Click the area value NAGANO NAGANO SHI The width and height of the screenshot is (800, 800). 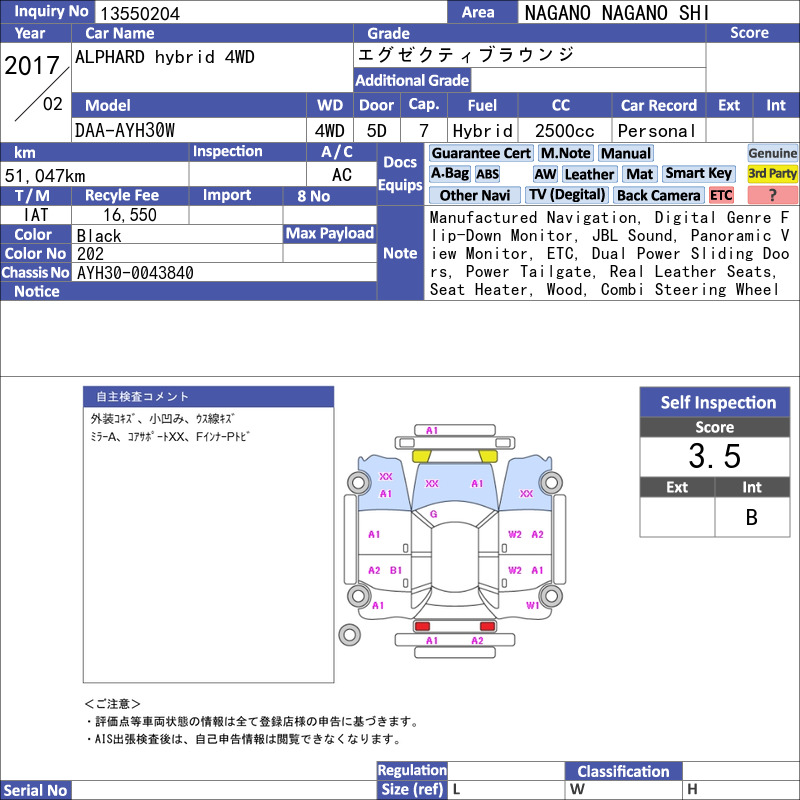tap(617, 13)
